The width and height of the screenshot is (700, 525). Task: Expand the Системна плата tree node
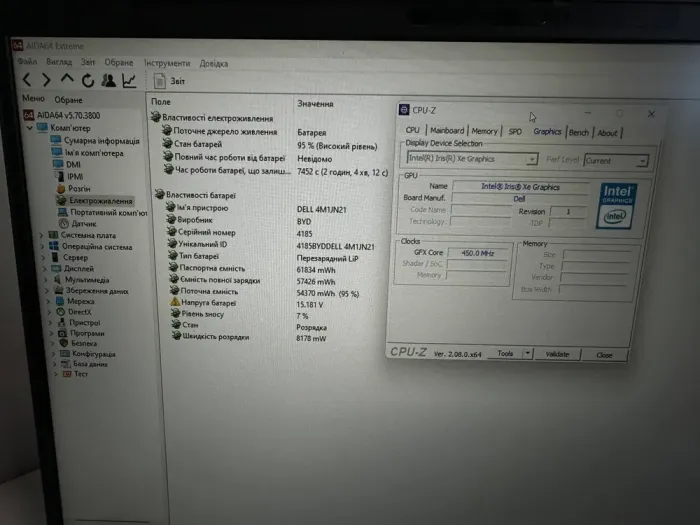pyautogui.click(x=41, y=235)
